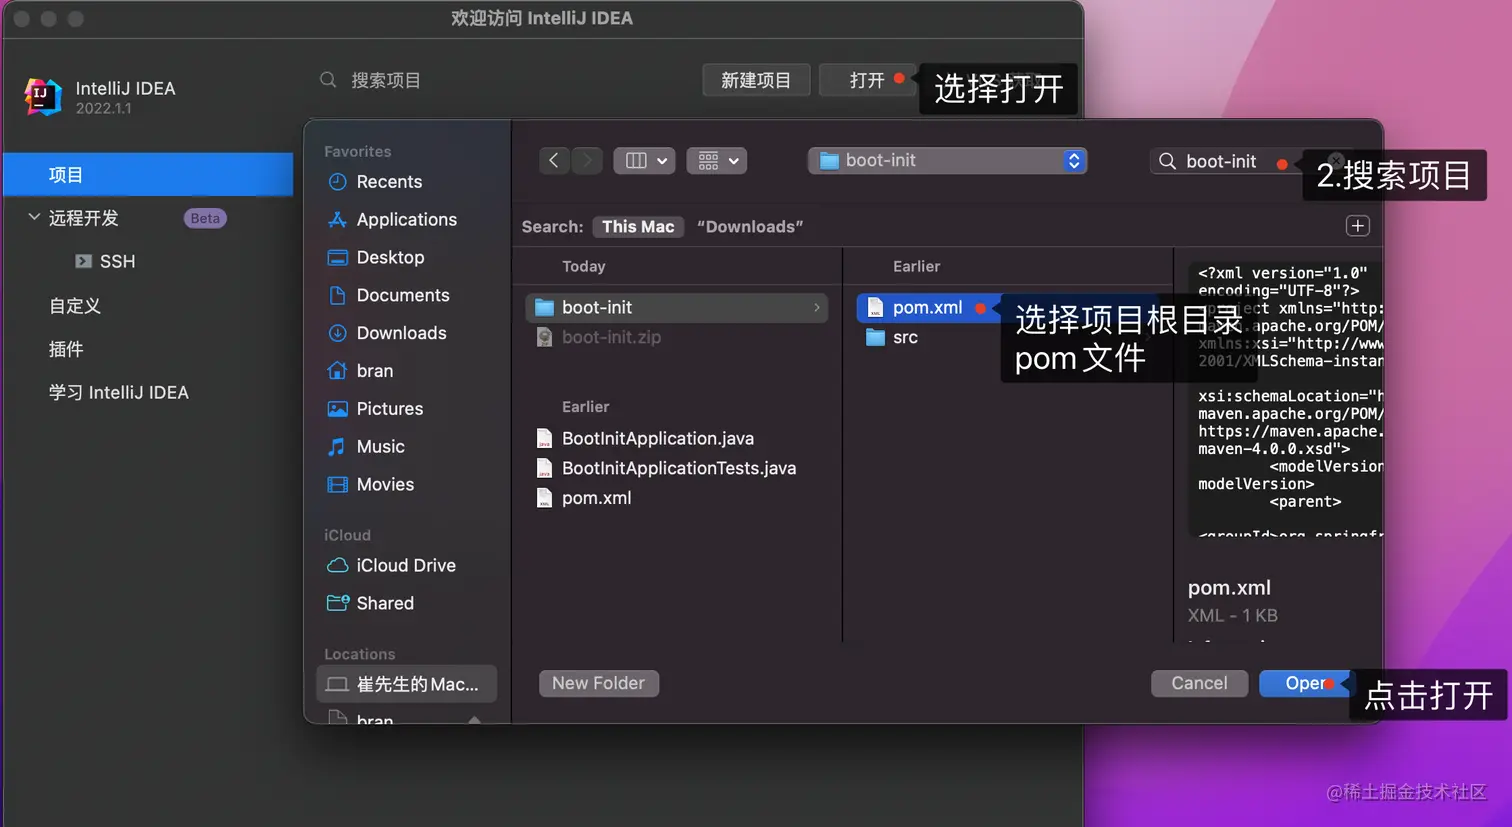The height and width of the screenshot is (827, 1512).
Task: Click the iCloud Drive cloud icon
Action: pos(338,565)
